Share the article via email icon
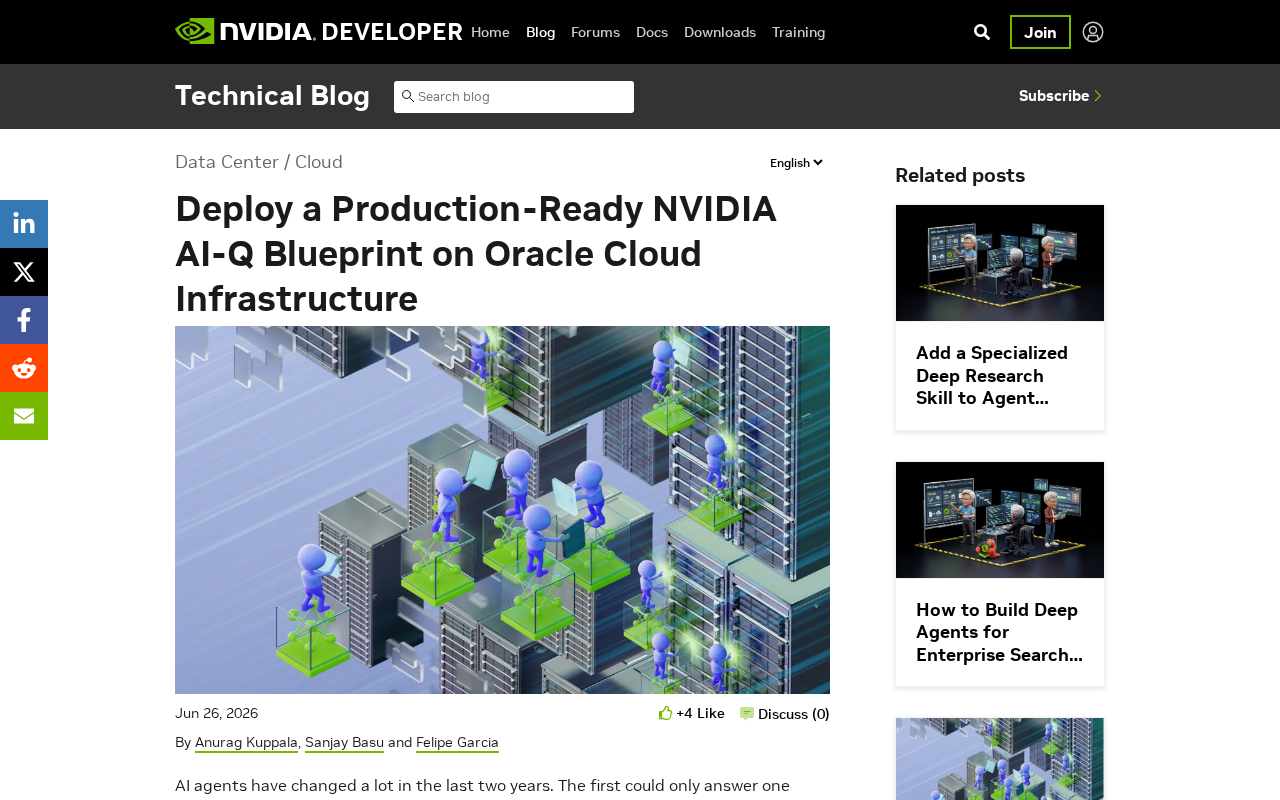Screen dimensions: 1280x800 [x=24, y=416]
